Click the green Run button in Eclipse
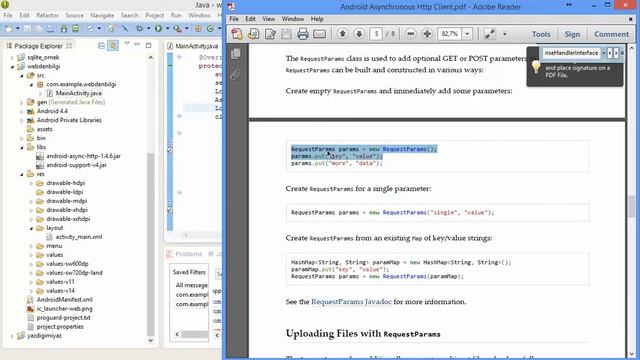This screenshot has width=640, height=360. point(158,29)
